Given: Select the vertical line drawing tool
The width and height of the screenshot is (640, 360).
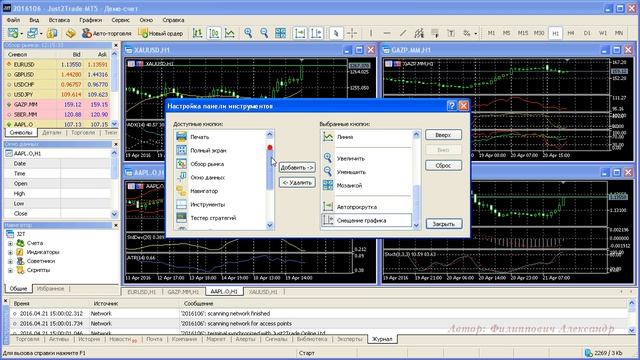Looking at the screenshot, I should click(x=371, y=33).
